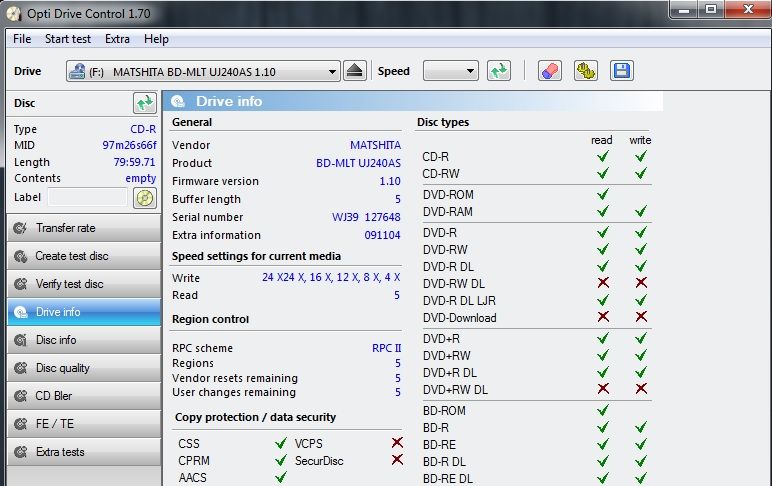Open the Start test menu
Viewport: 772px width, 486px height.
(x=68, y=39)
